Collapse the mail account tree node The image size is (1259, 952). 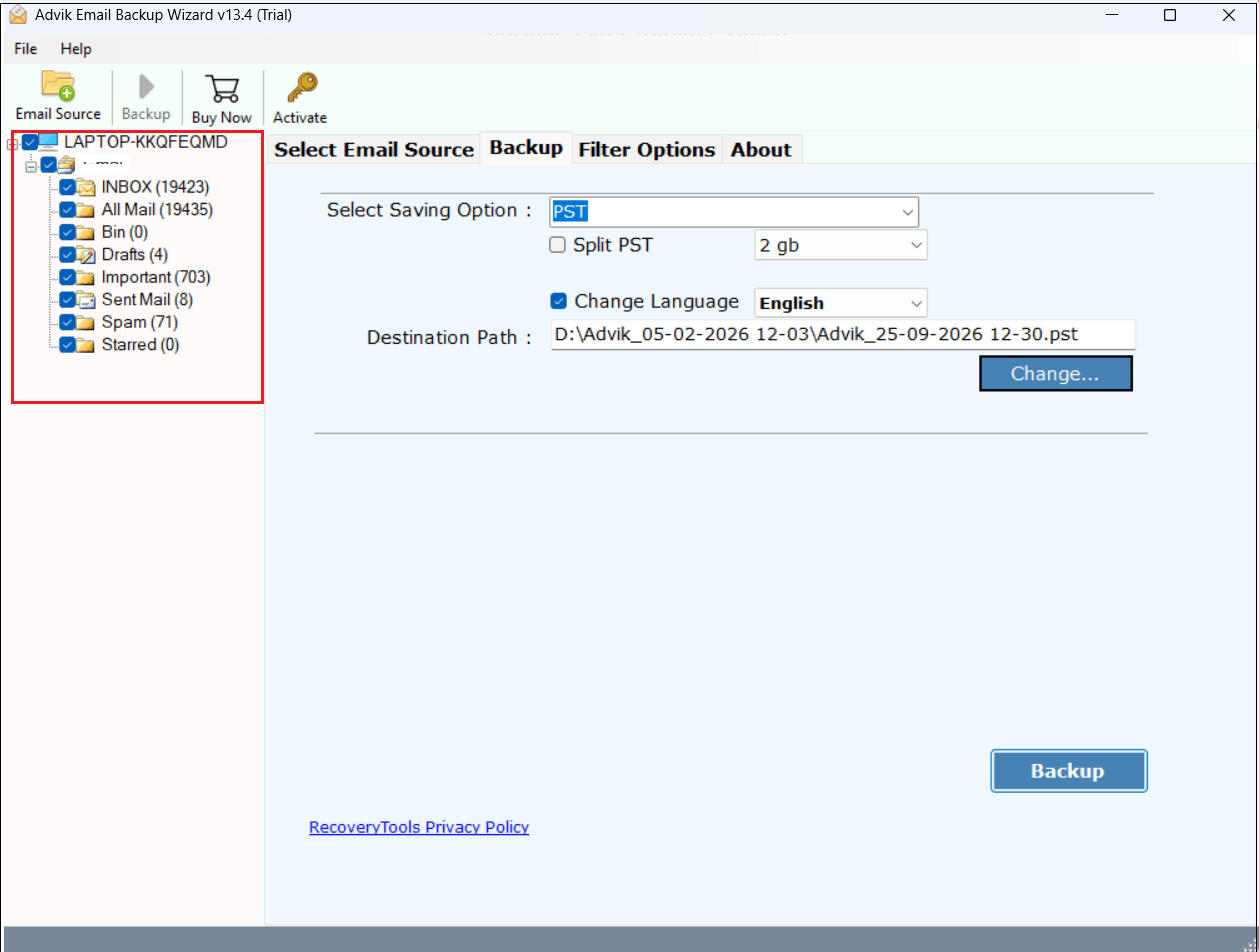tap(31, 165)
